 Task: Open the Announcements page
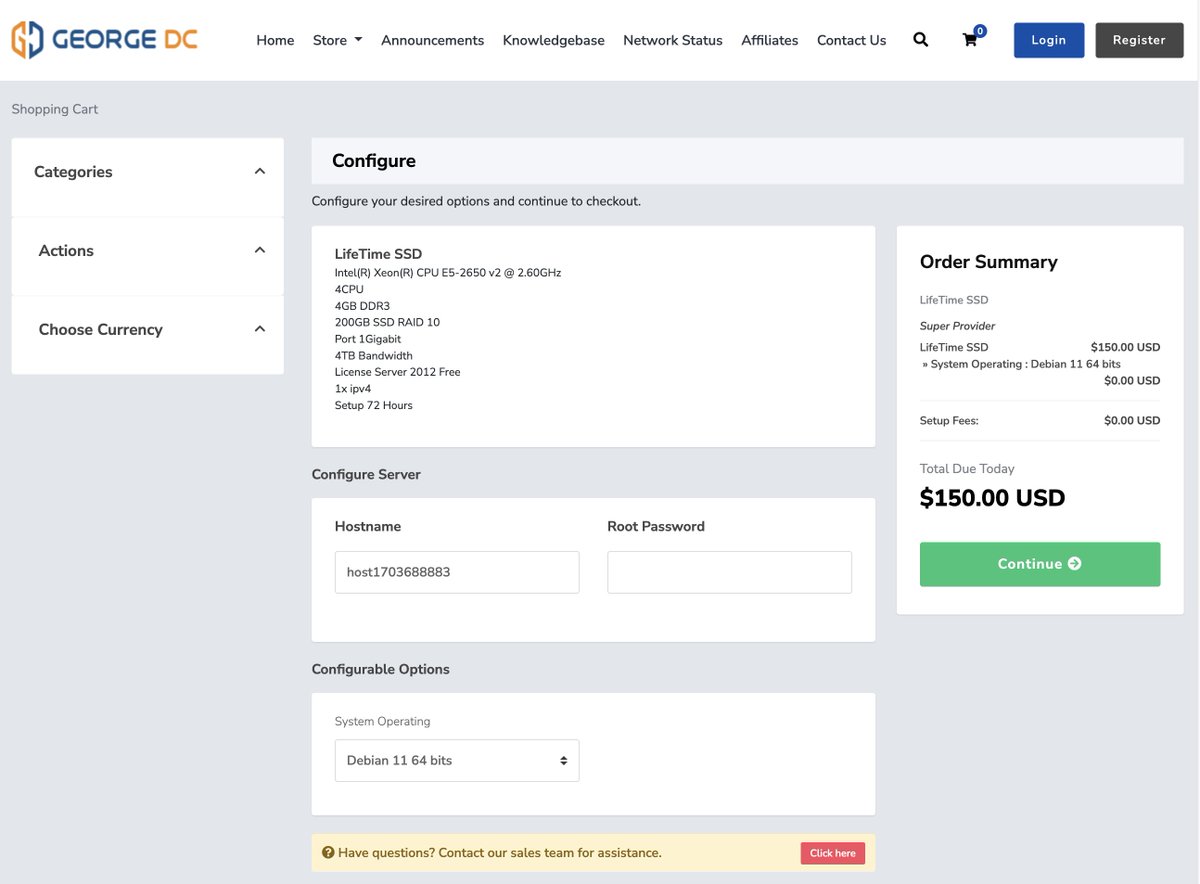click(432, 40)
